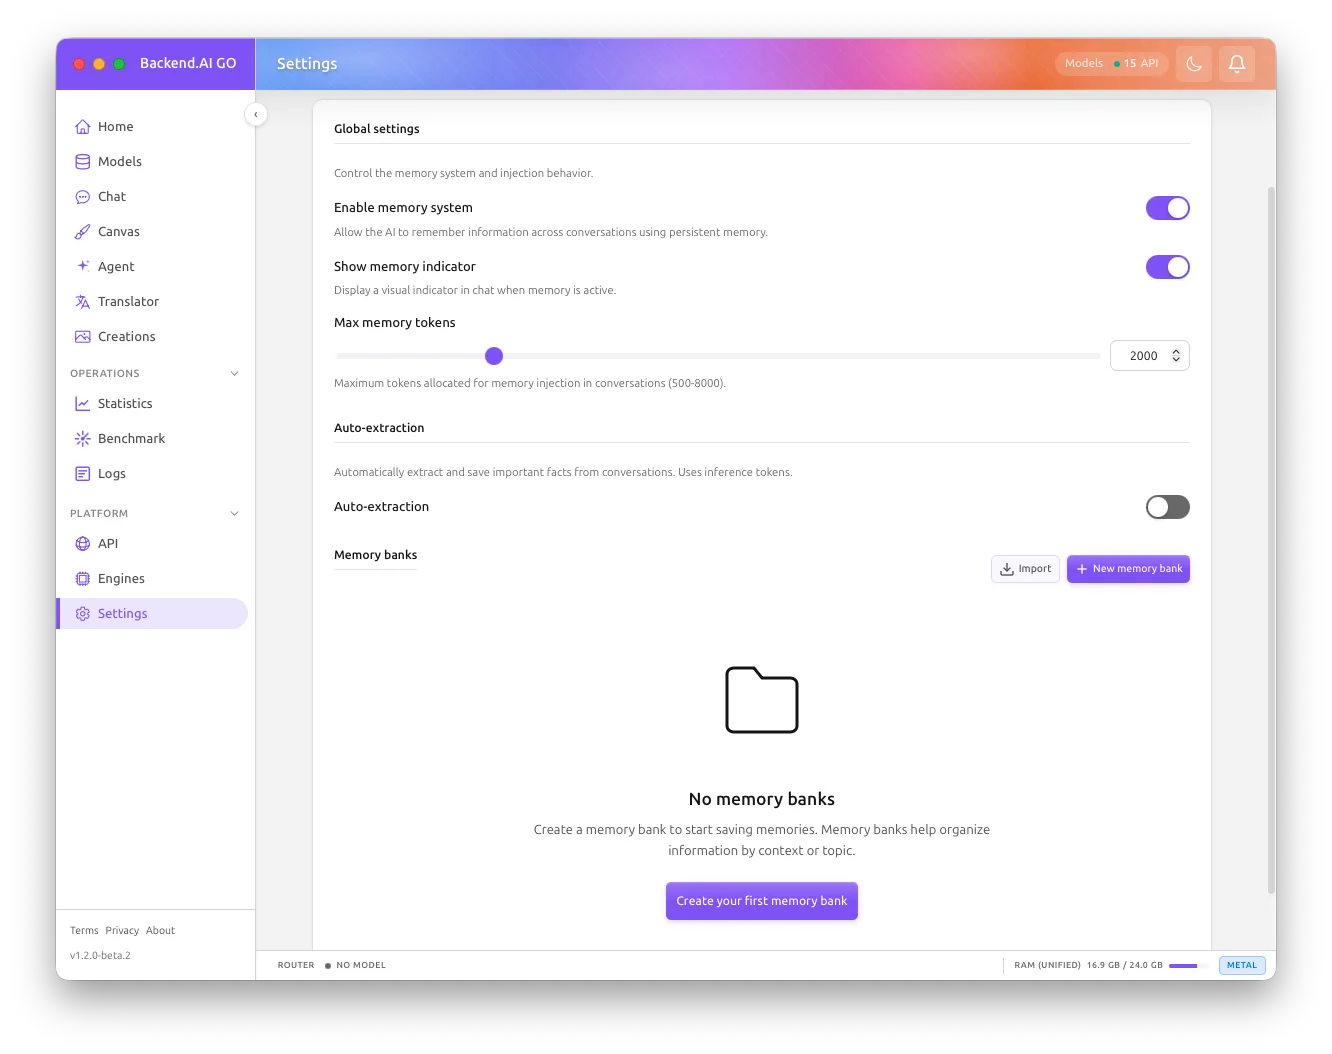The image size is (1332, 1054).
Task: Select the Canvas tool in the sidebar
Action: point(118,231)
